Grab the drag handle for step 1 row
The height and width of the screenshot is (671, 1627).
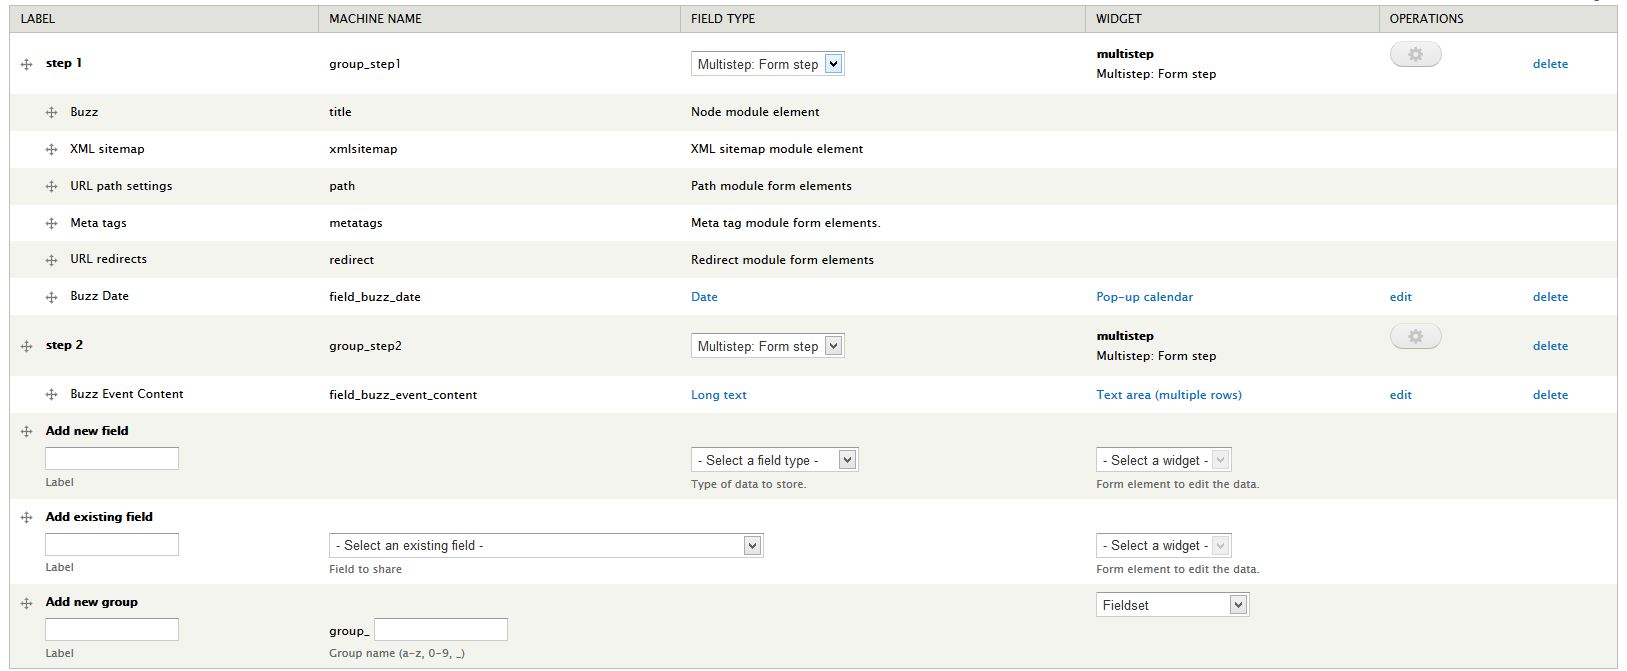pos(27,64)
